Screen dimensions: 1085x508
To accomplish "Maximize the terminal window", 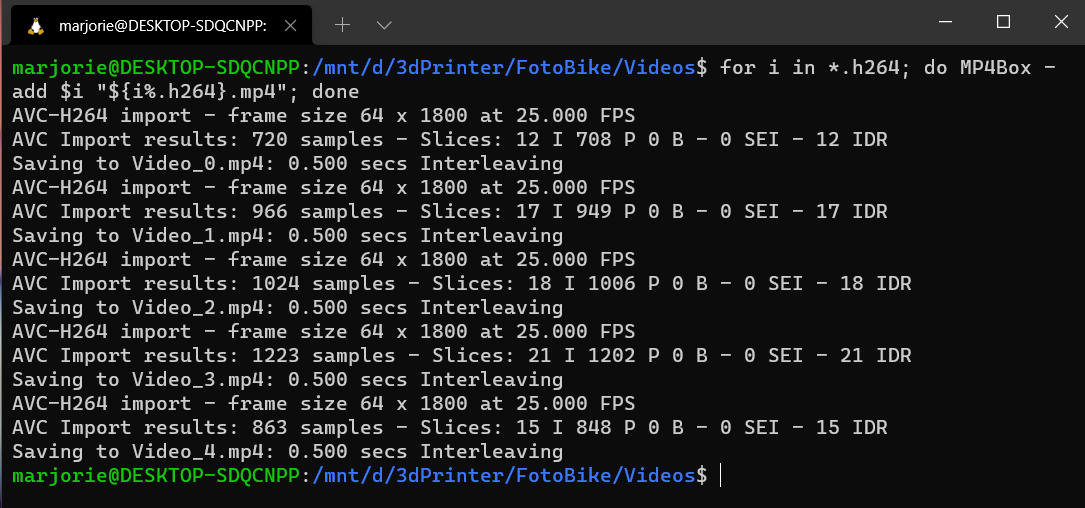I will coord(1003,22).
